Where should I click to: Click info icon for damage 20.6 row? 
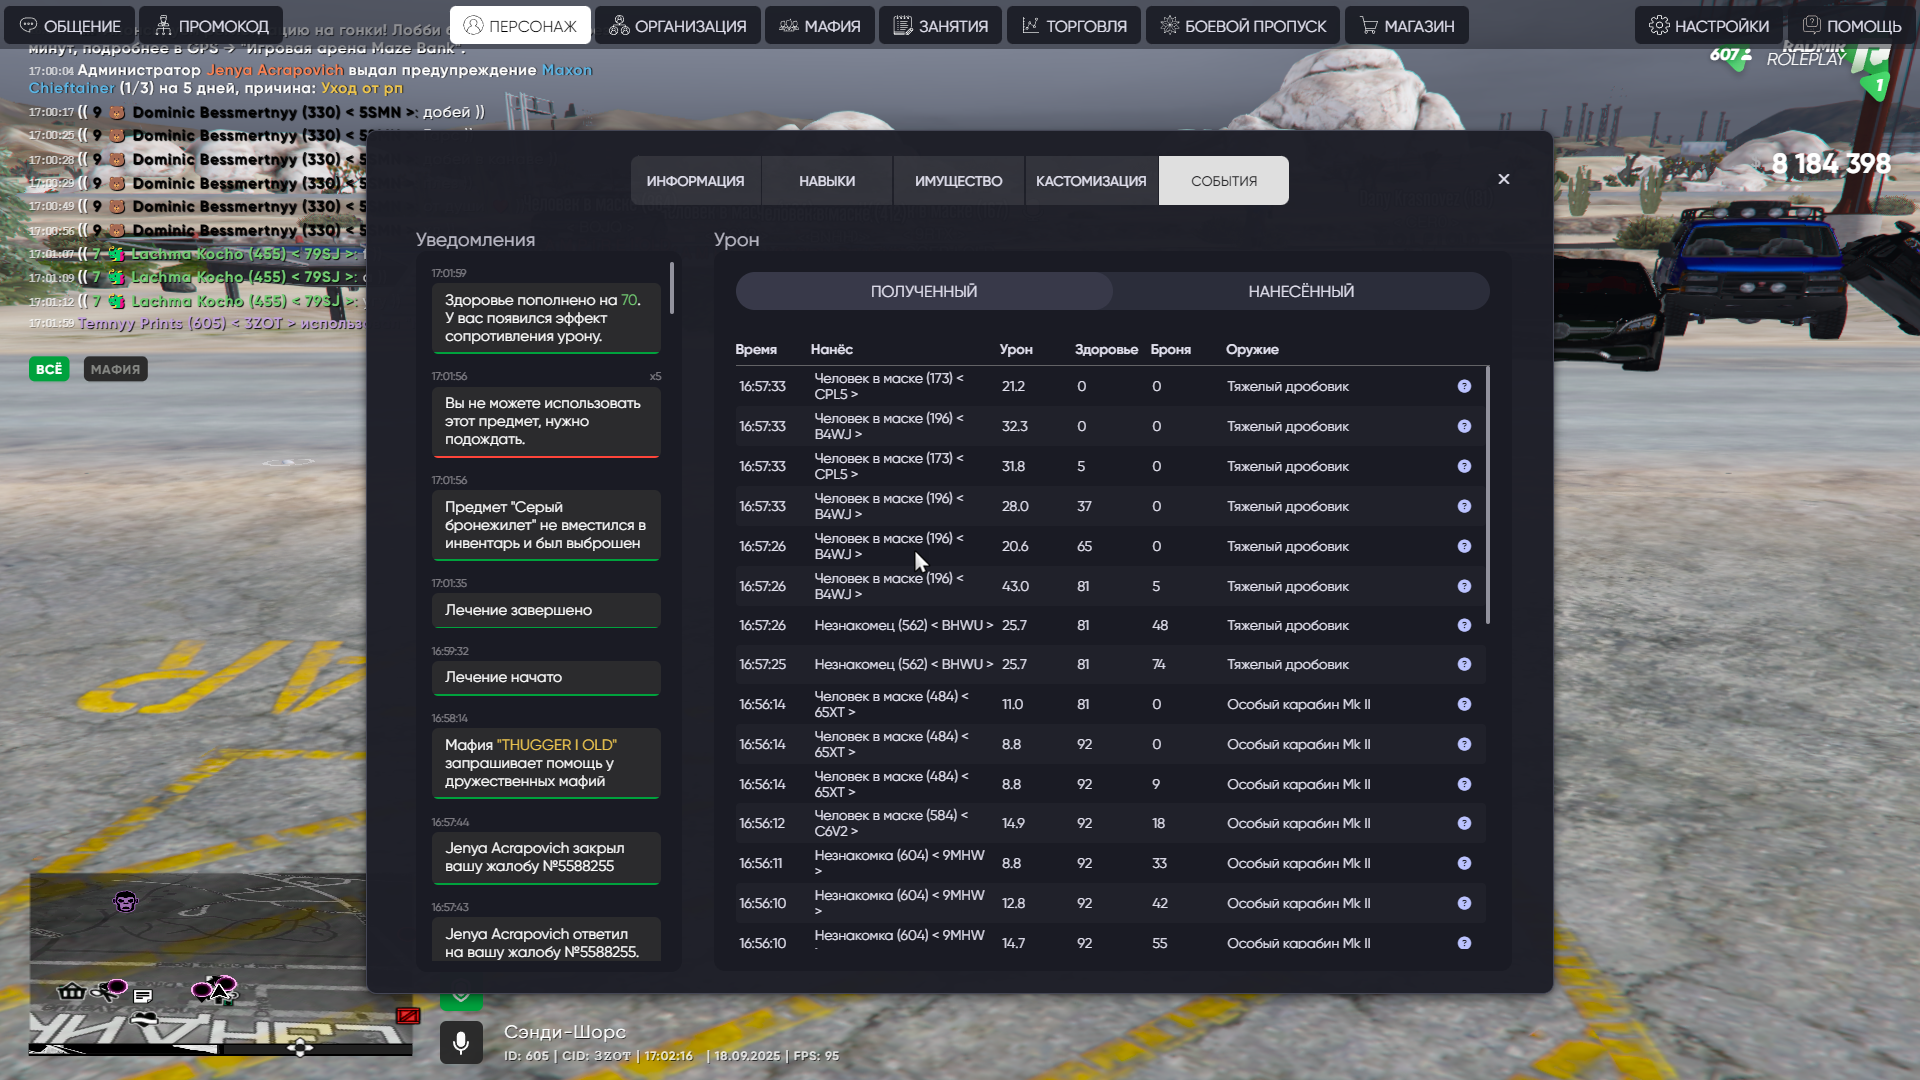1464,546
